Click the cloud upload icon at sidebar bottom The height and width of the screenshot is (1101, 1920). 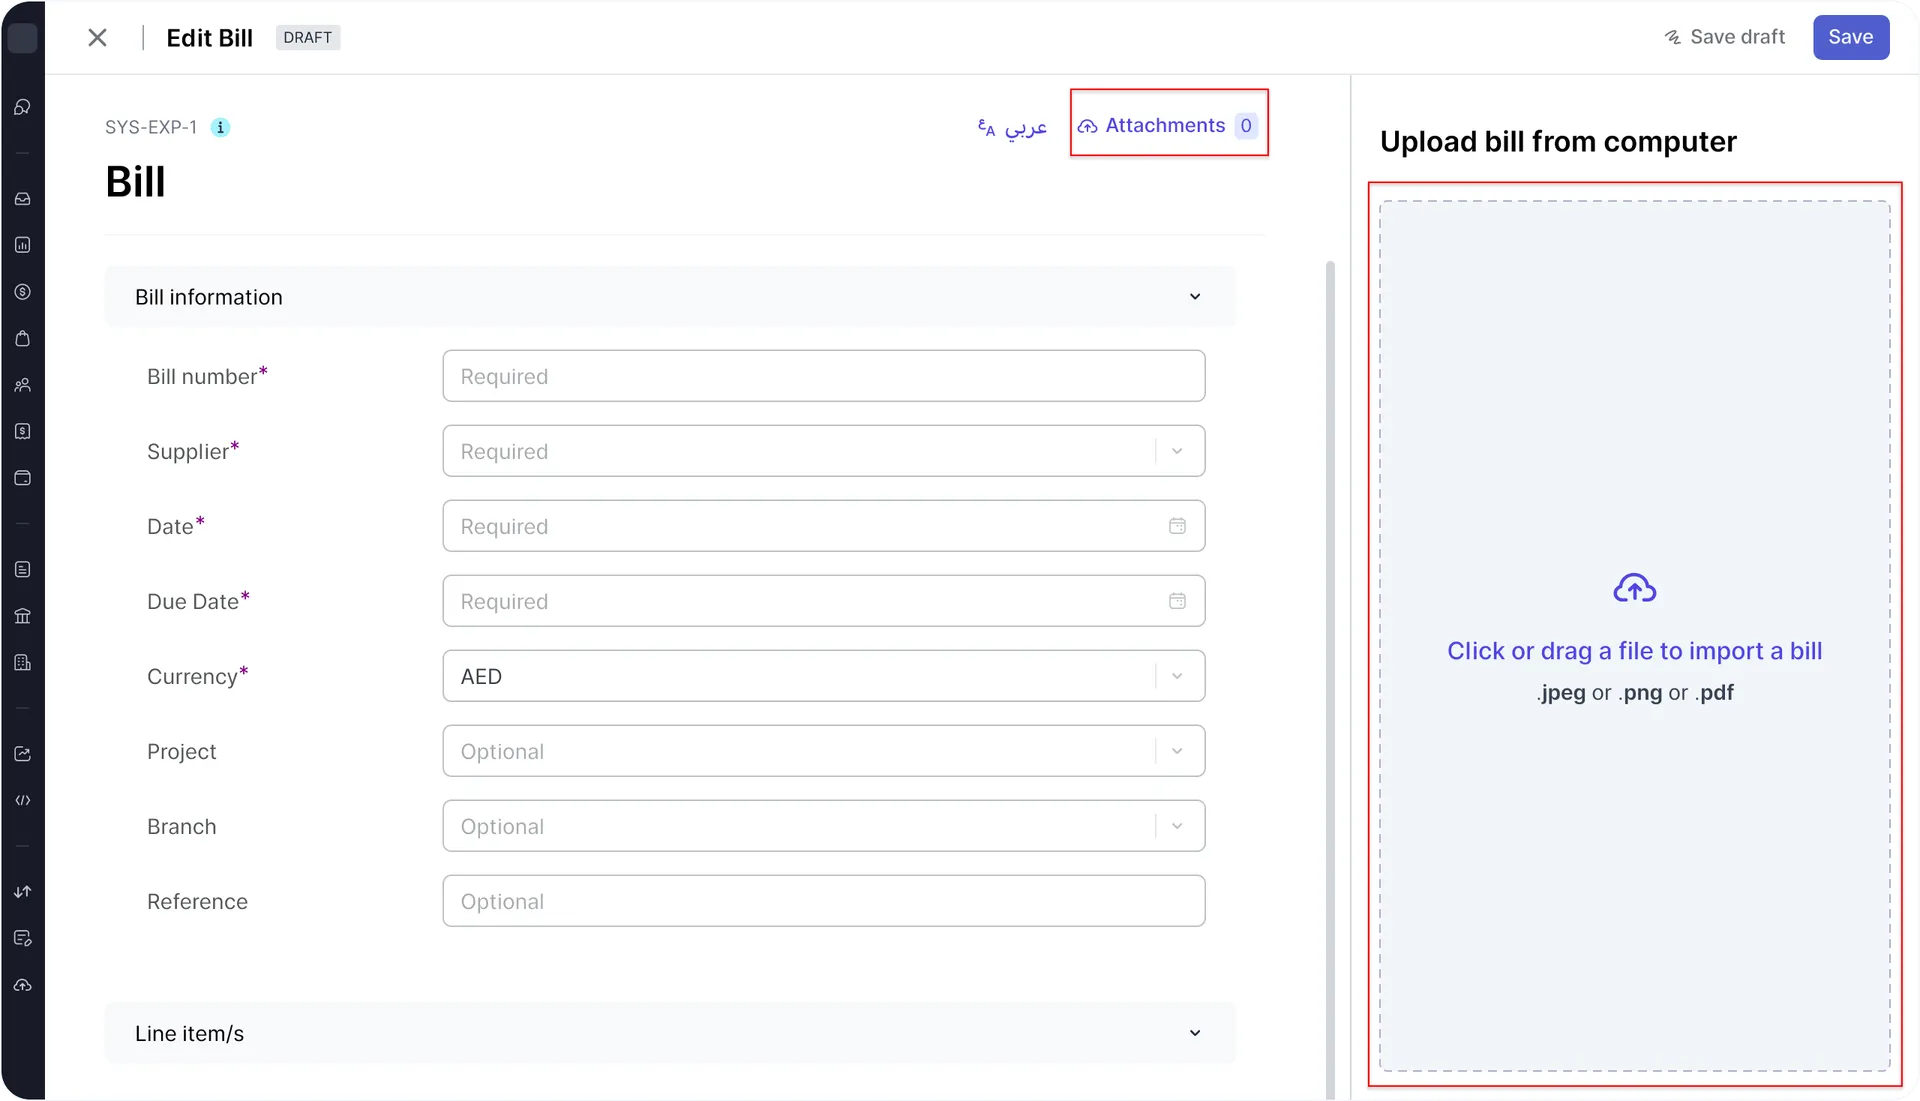[22, 985]
